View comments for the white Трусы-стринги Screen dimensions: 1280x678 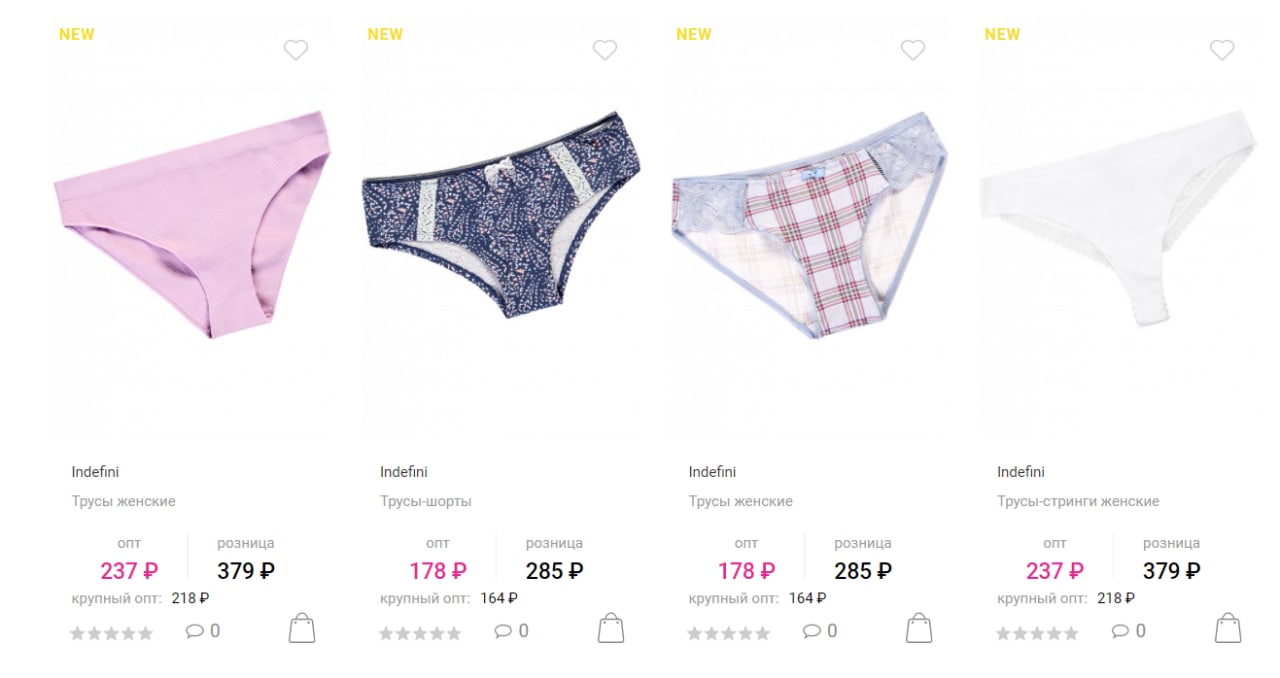pos(1129,631)
